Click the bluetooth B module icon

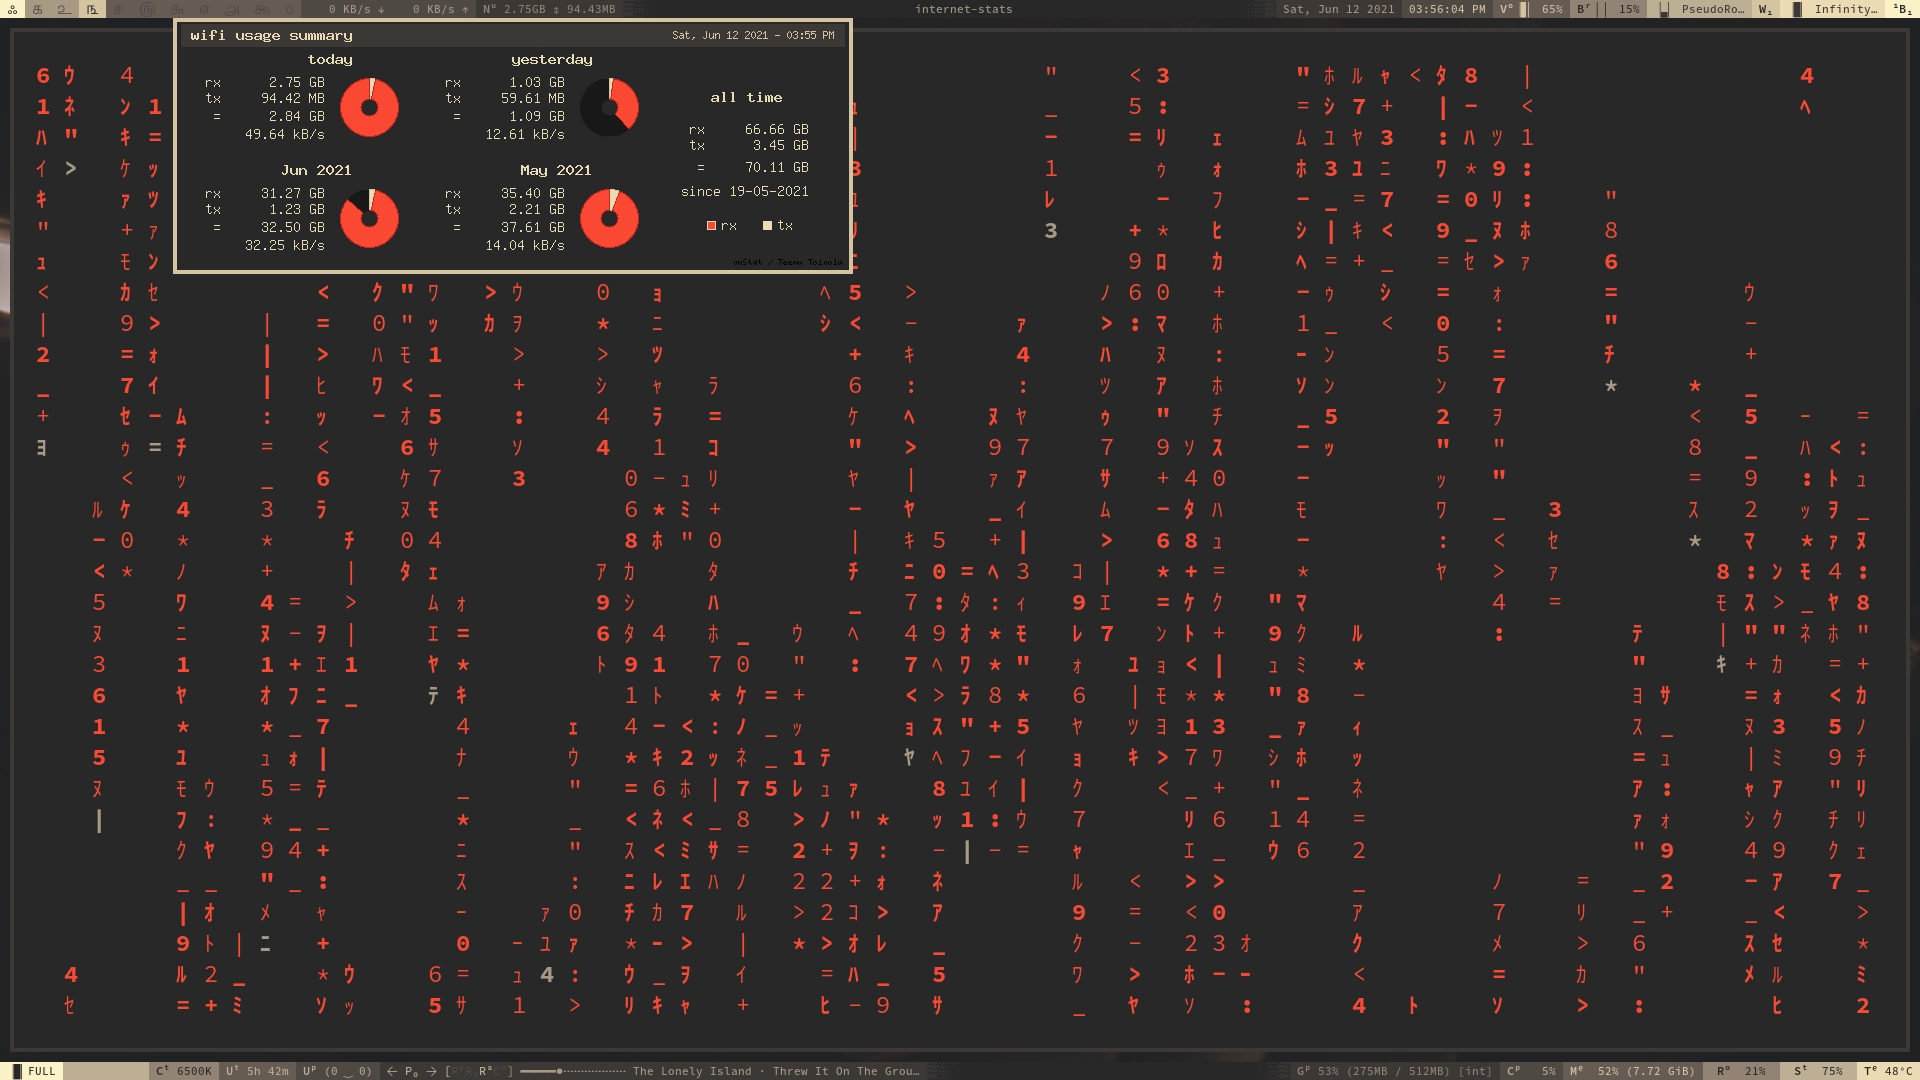1901,9
